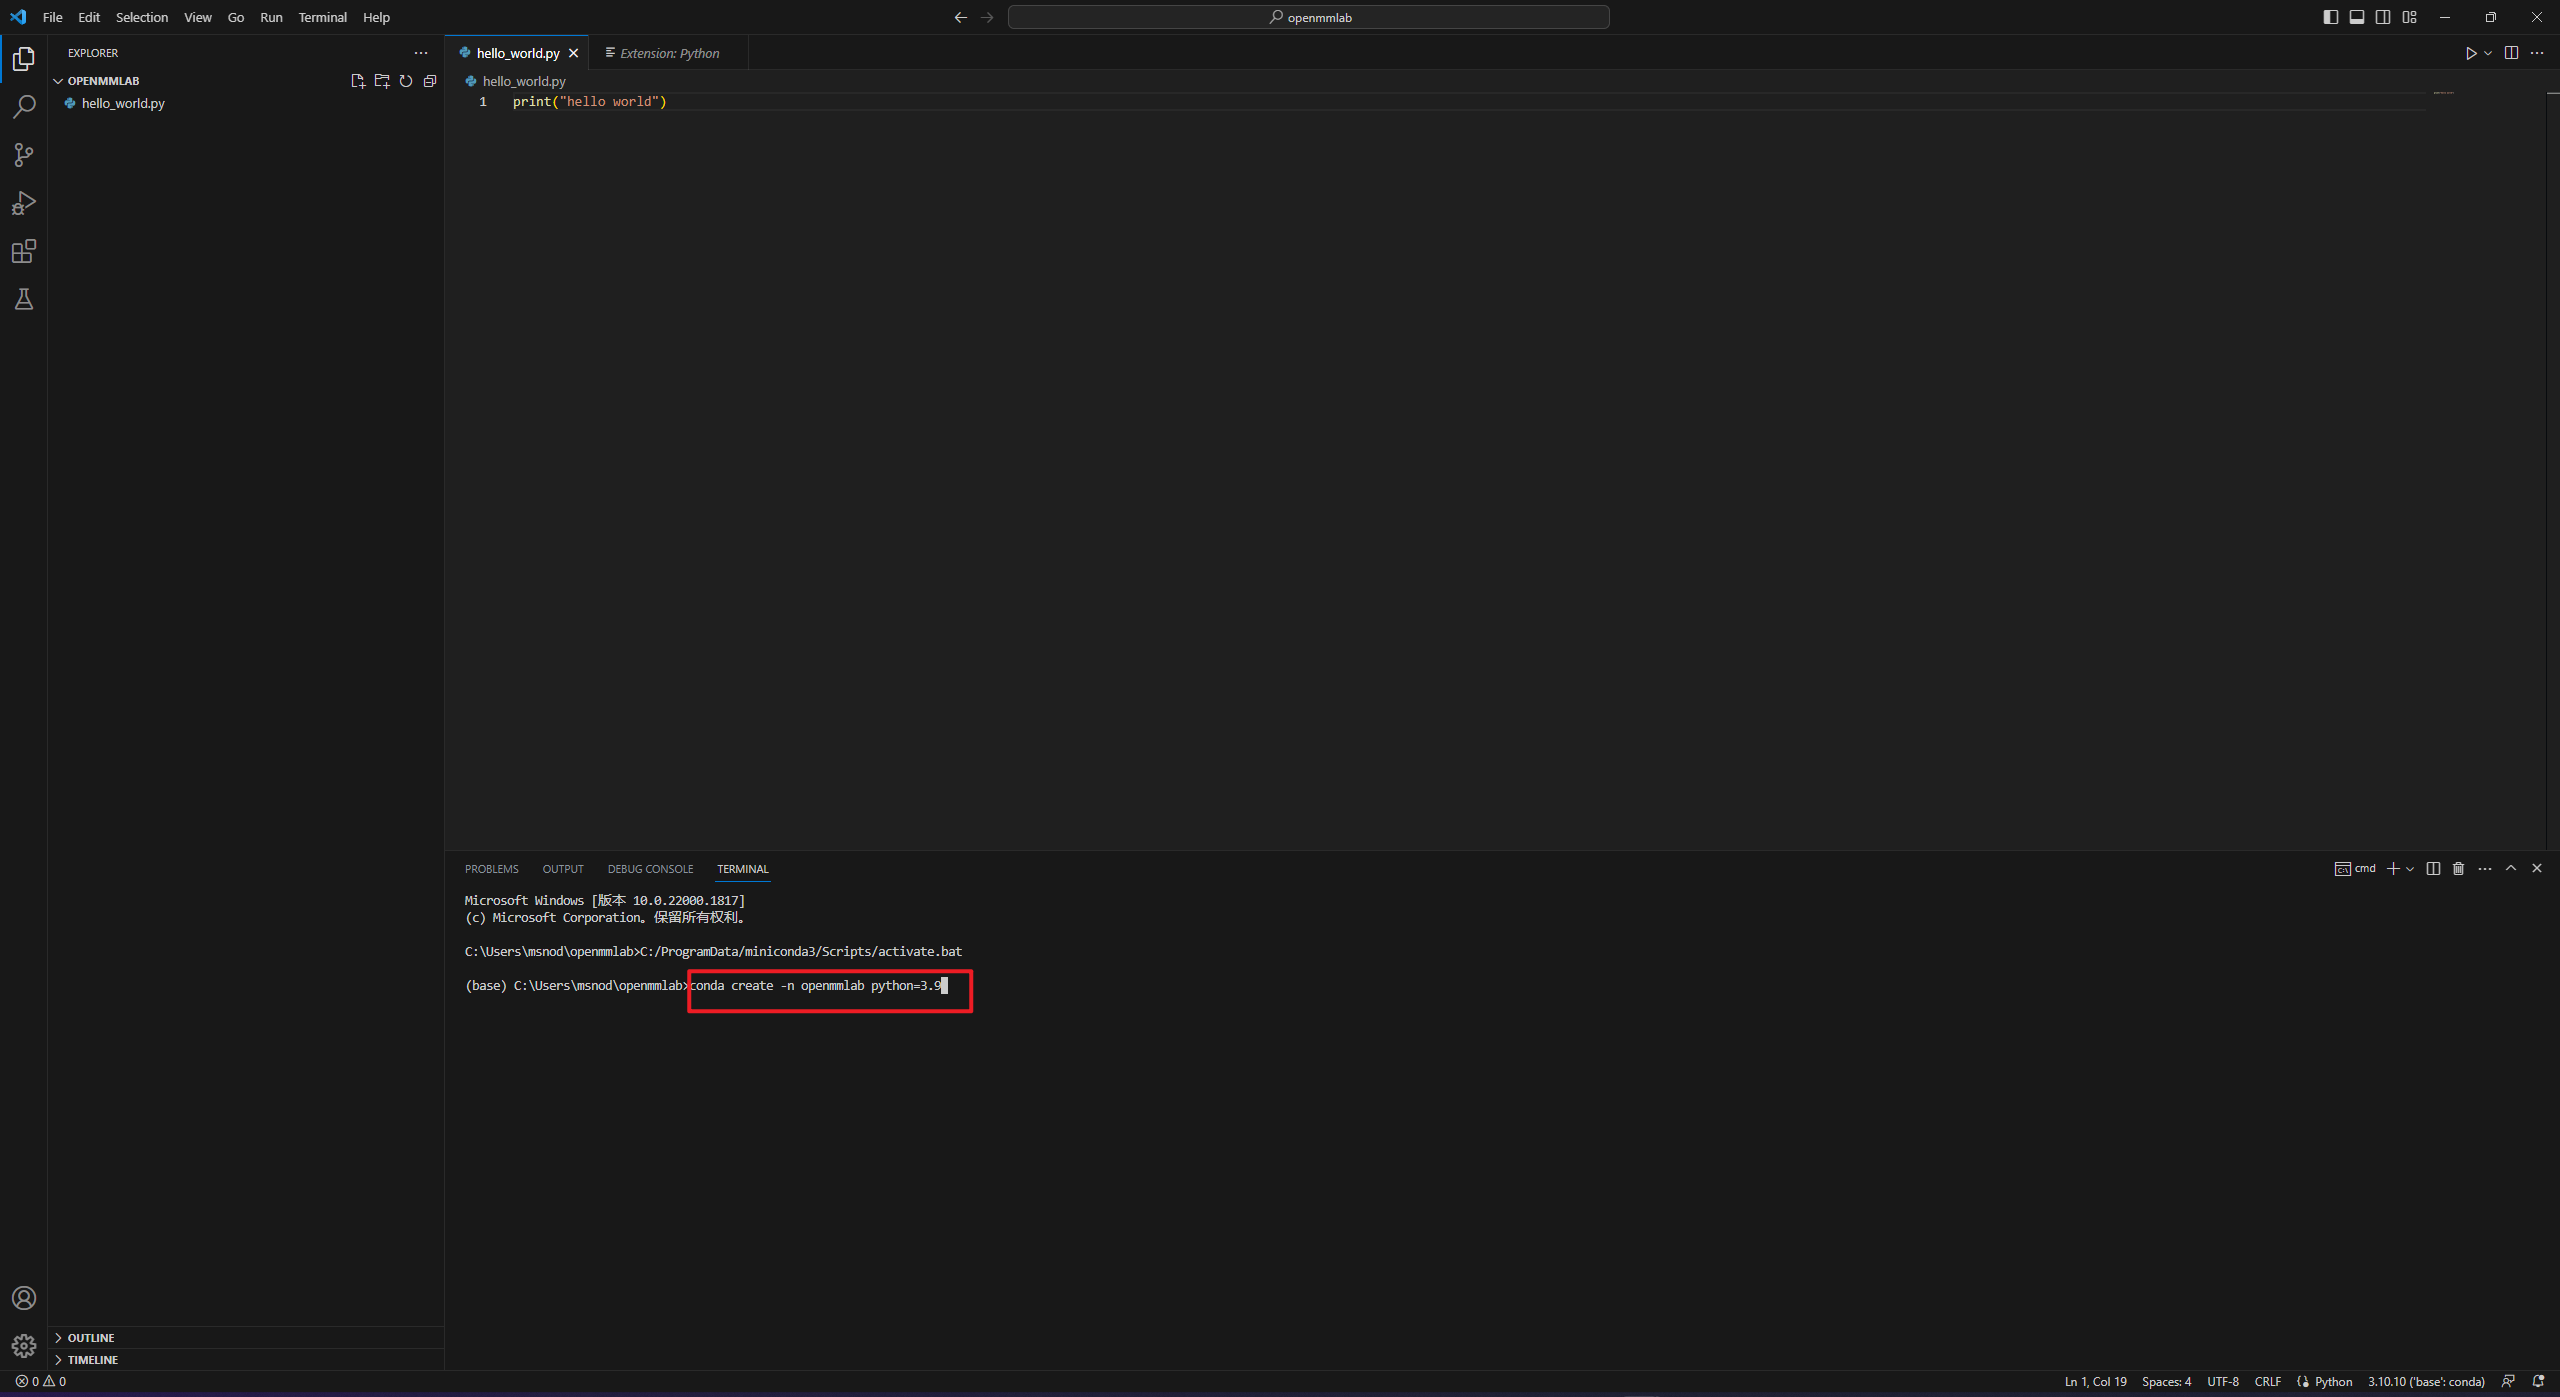Image resolution: width=2560 pixels, height=1397 pixels.
Task: Kill terminal with trash icon
Action: point(2459,868)
